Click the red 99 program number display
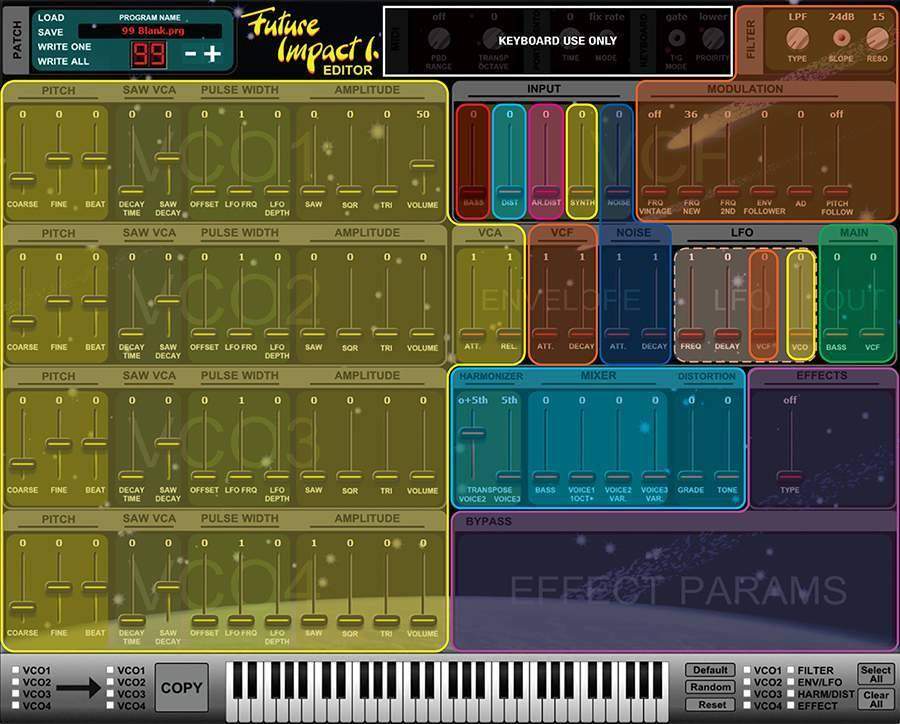 (149, 55)
